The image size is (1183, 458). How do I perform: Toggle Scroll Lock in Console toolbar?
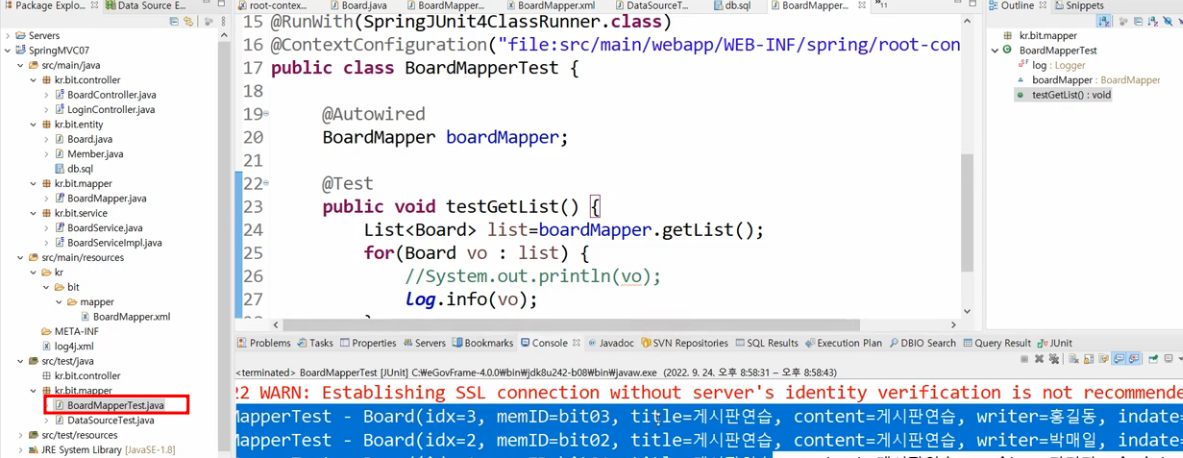pos(1089,359)
